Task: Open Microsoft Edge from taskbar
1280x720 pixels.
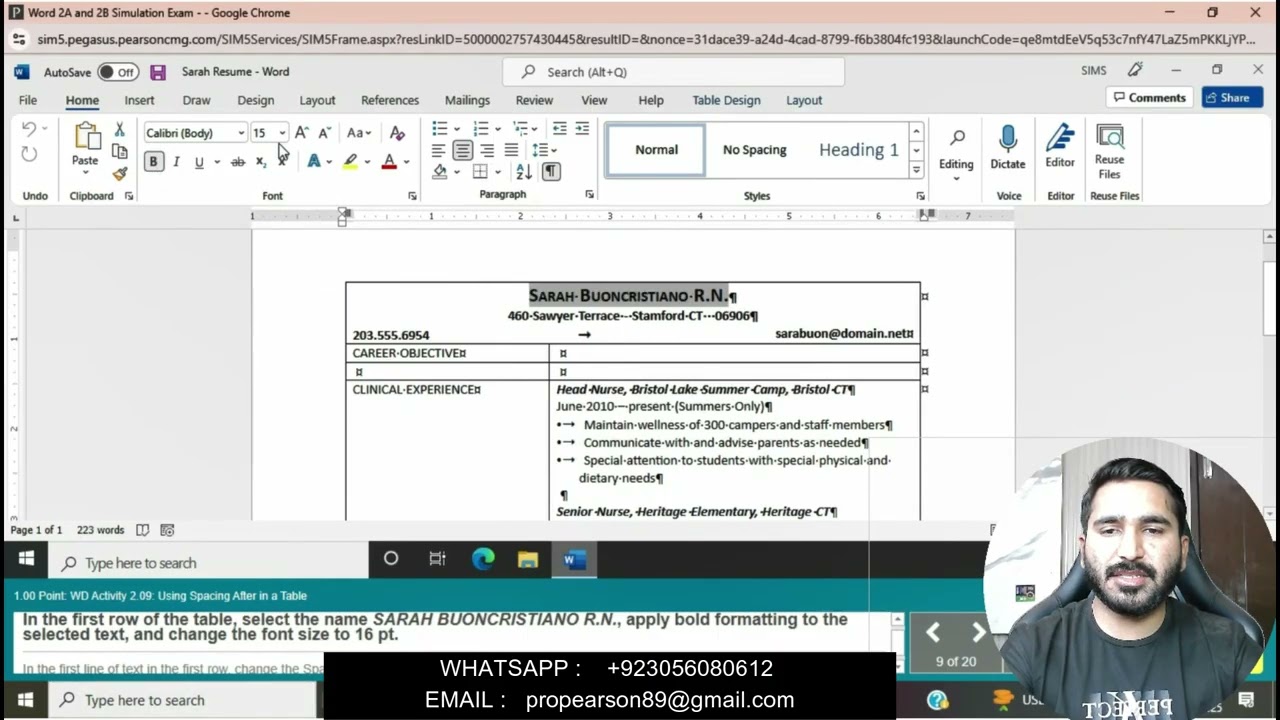Action: click(483, 560)
